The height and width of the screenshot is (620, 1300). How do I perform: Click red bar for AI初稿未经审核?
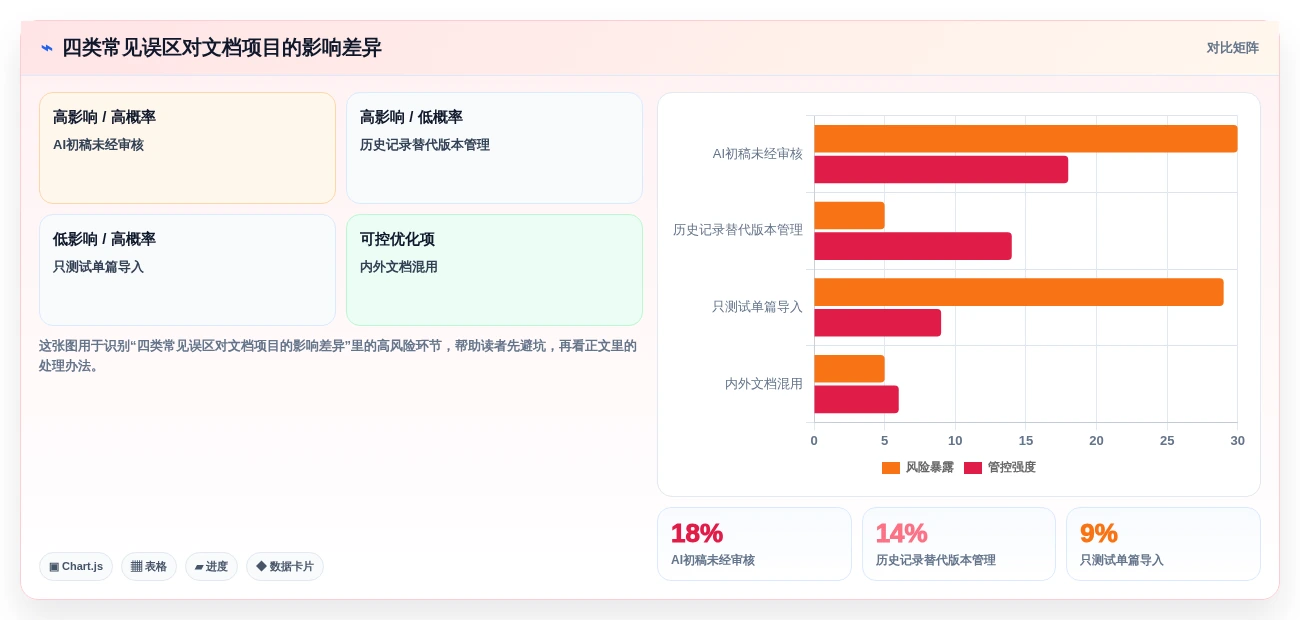click(x=941, y=170)
